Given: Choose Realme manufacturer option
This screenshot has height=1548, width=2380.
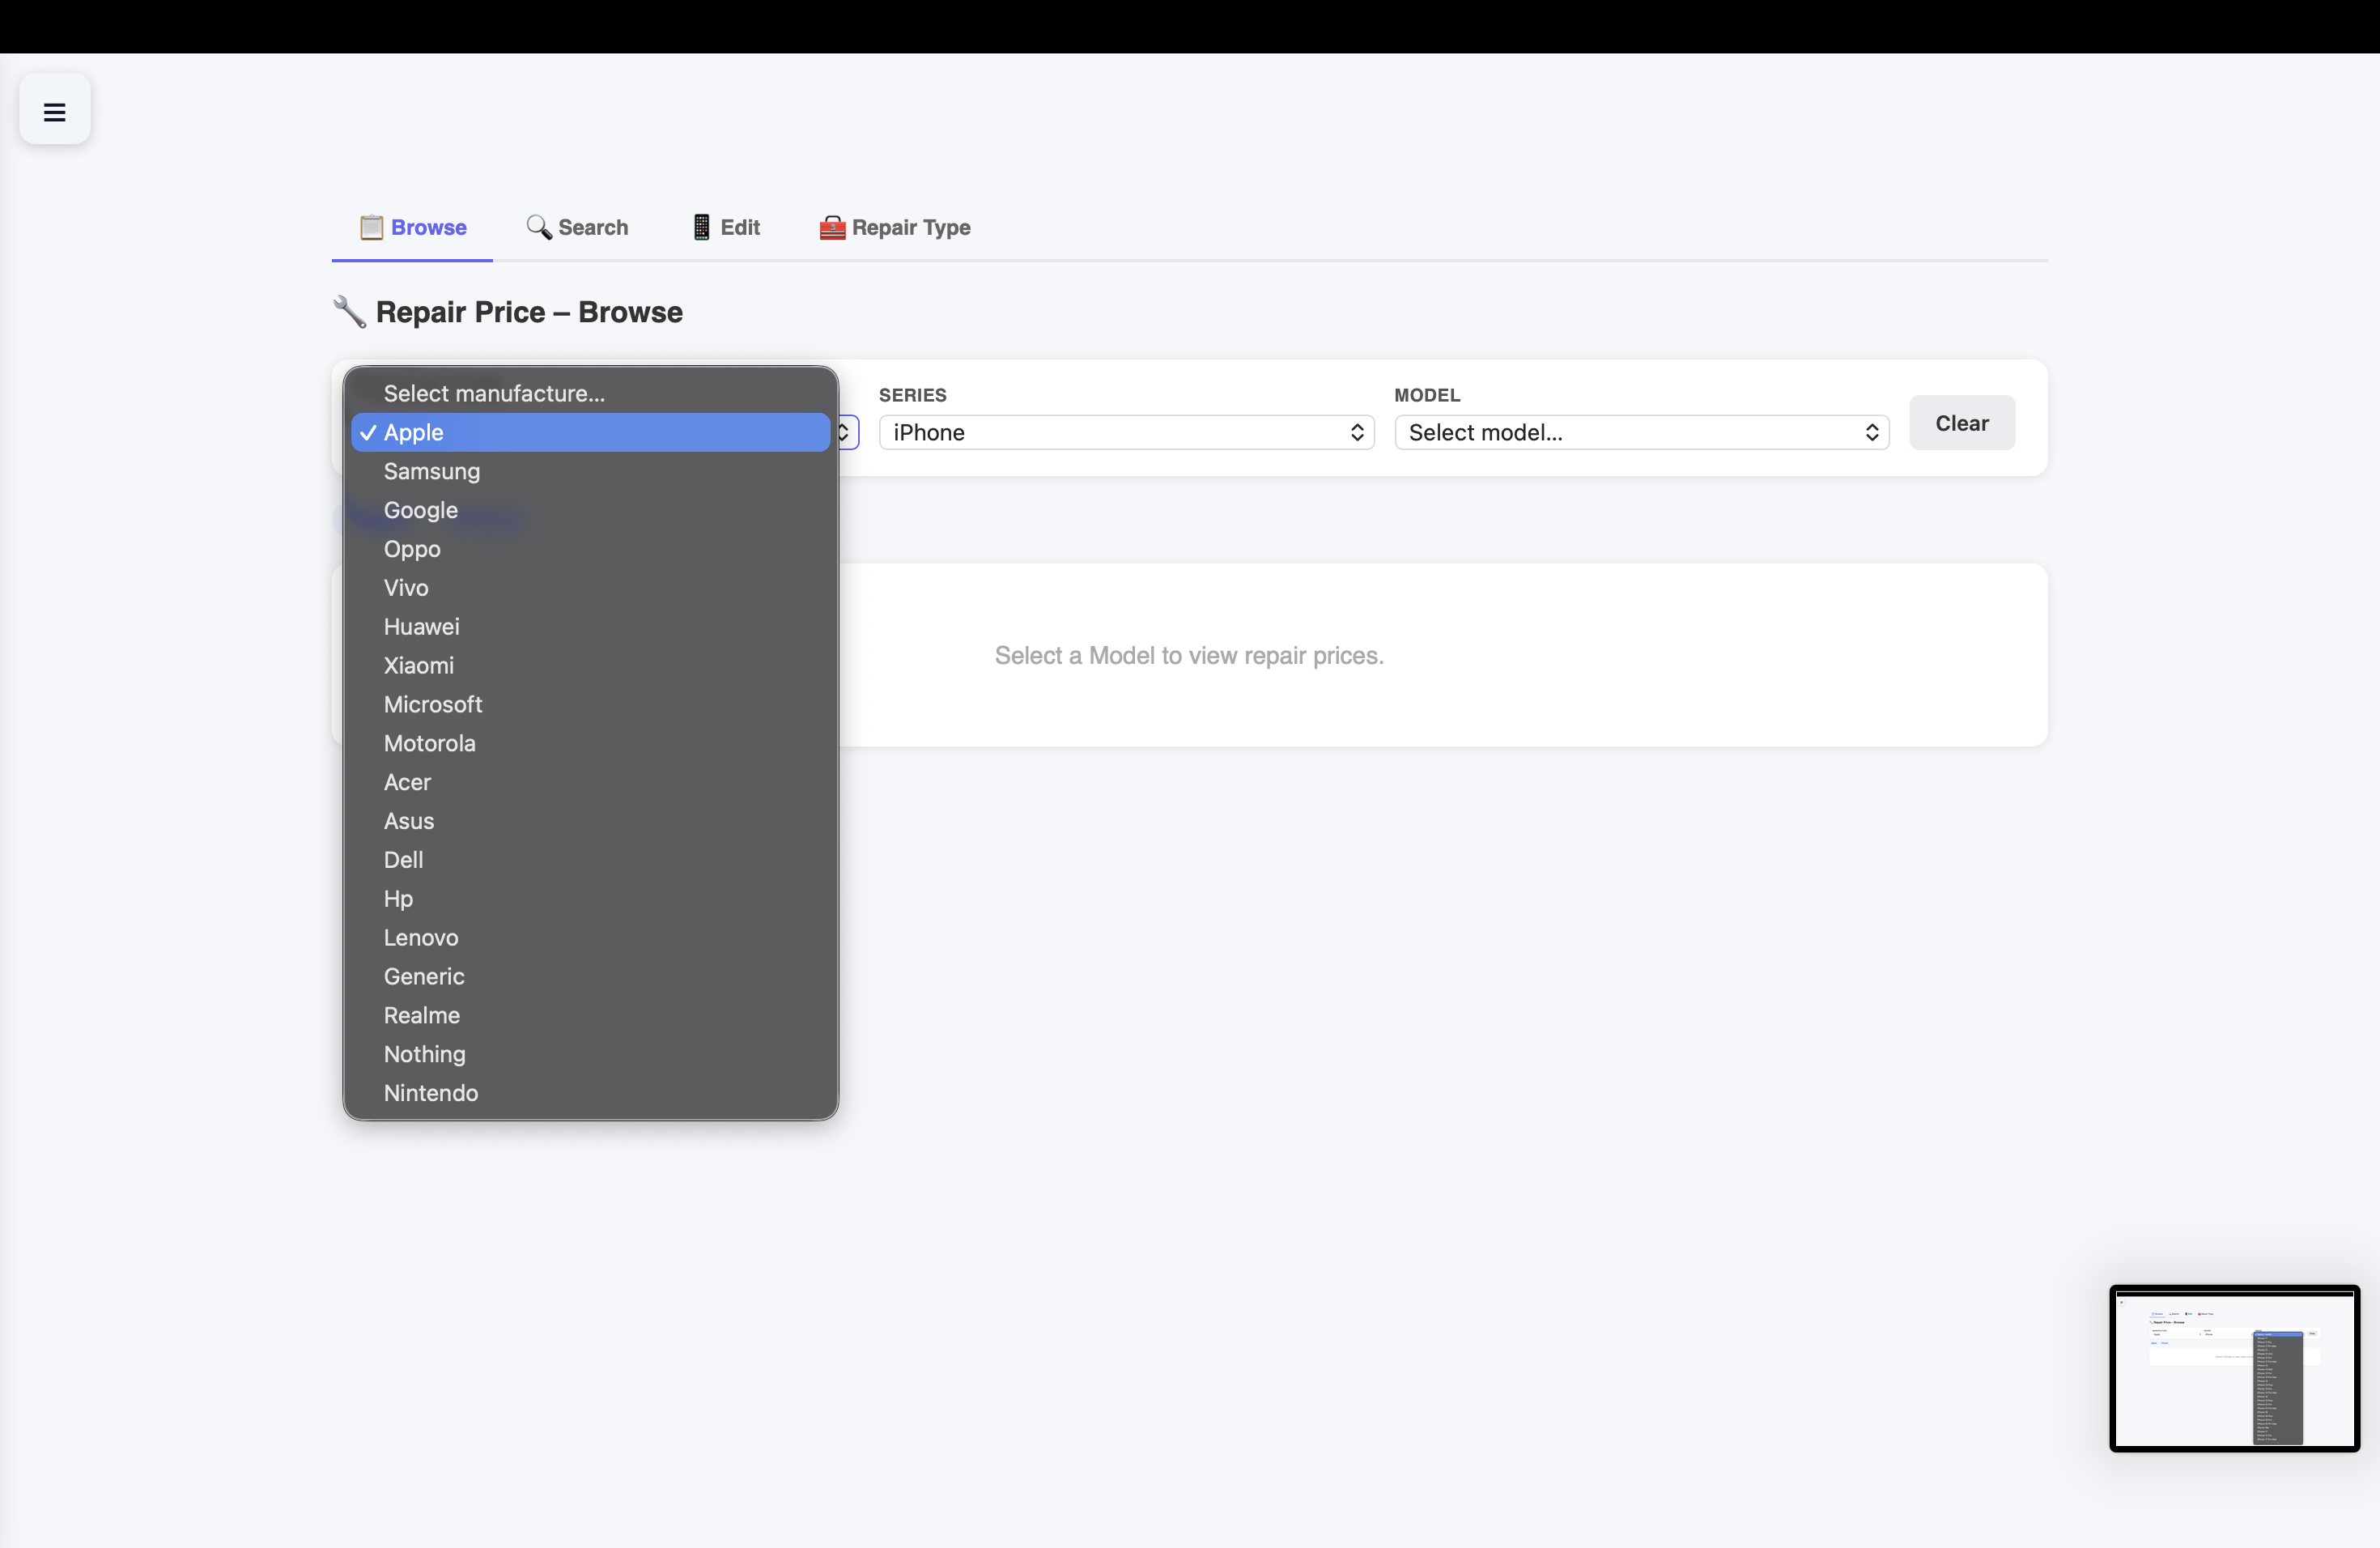Looking at the screenshot, I should click(591, 1016).
